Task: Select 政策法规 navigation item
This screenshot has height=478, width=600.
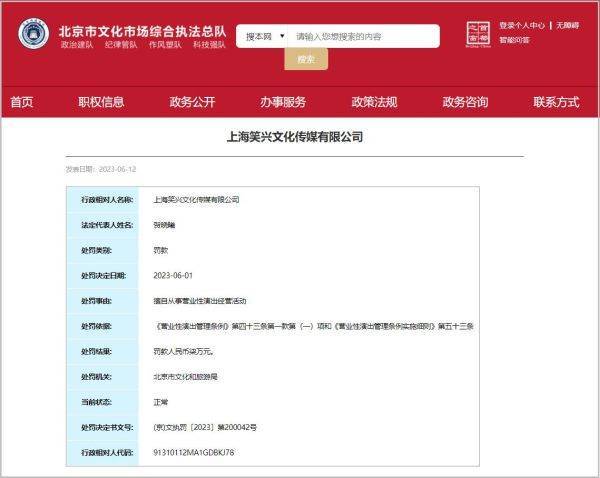Action: 374,102
